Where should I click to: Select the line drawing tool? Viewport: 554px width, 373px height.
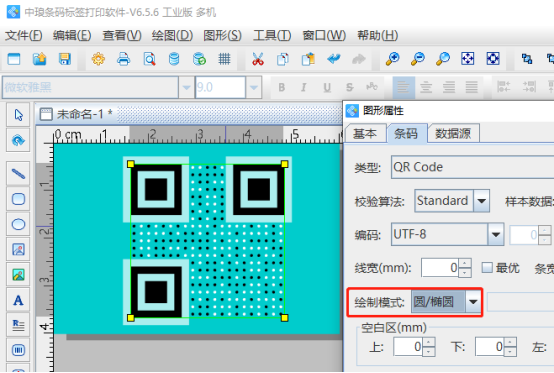18,174
